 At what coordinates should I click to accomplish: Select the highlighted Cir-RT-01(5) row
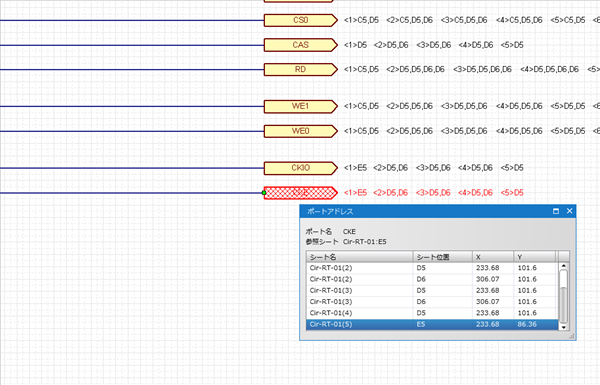coord(432,325)
